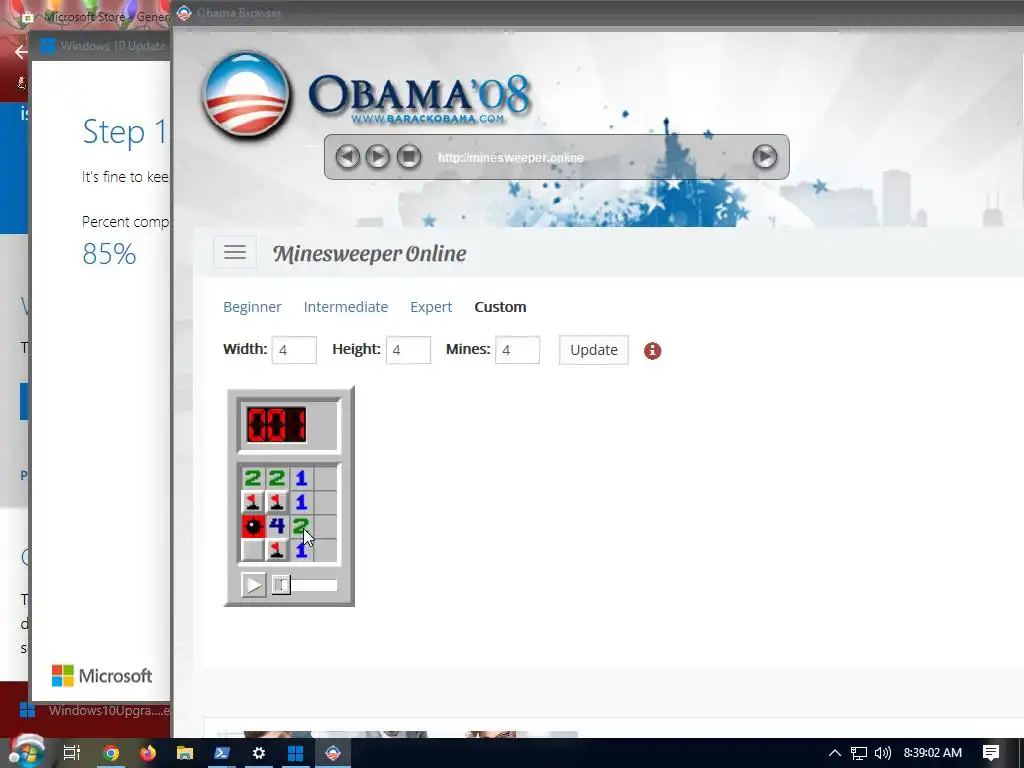
Task: Stop page loading with the square stop button
Action: [409, 157]
